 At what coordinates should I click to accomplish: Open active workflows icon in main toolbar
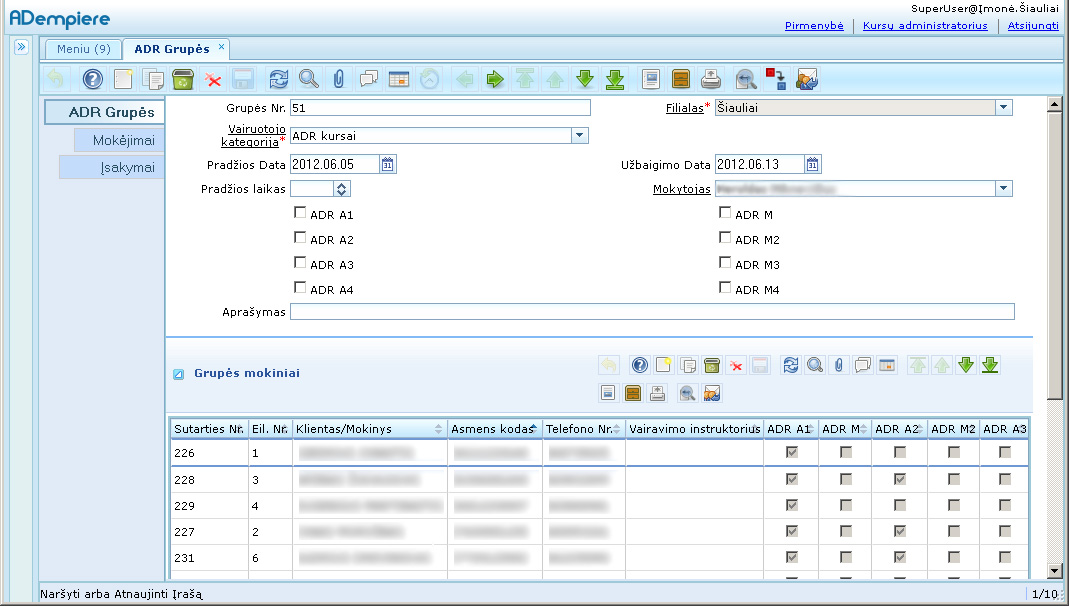tap(776, 79)
